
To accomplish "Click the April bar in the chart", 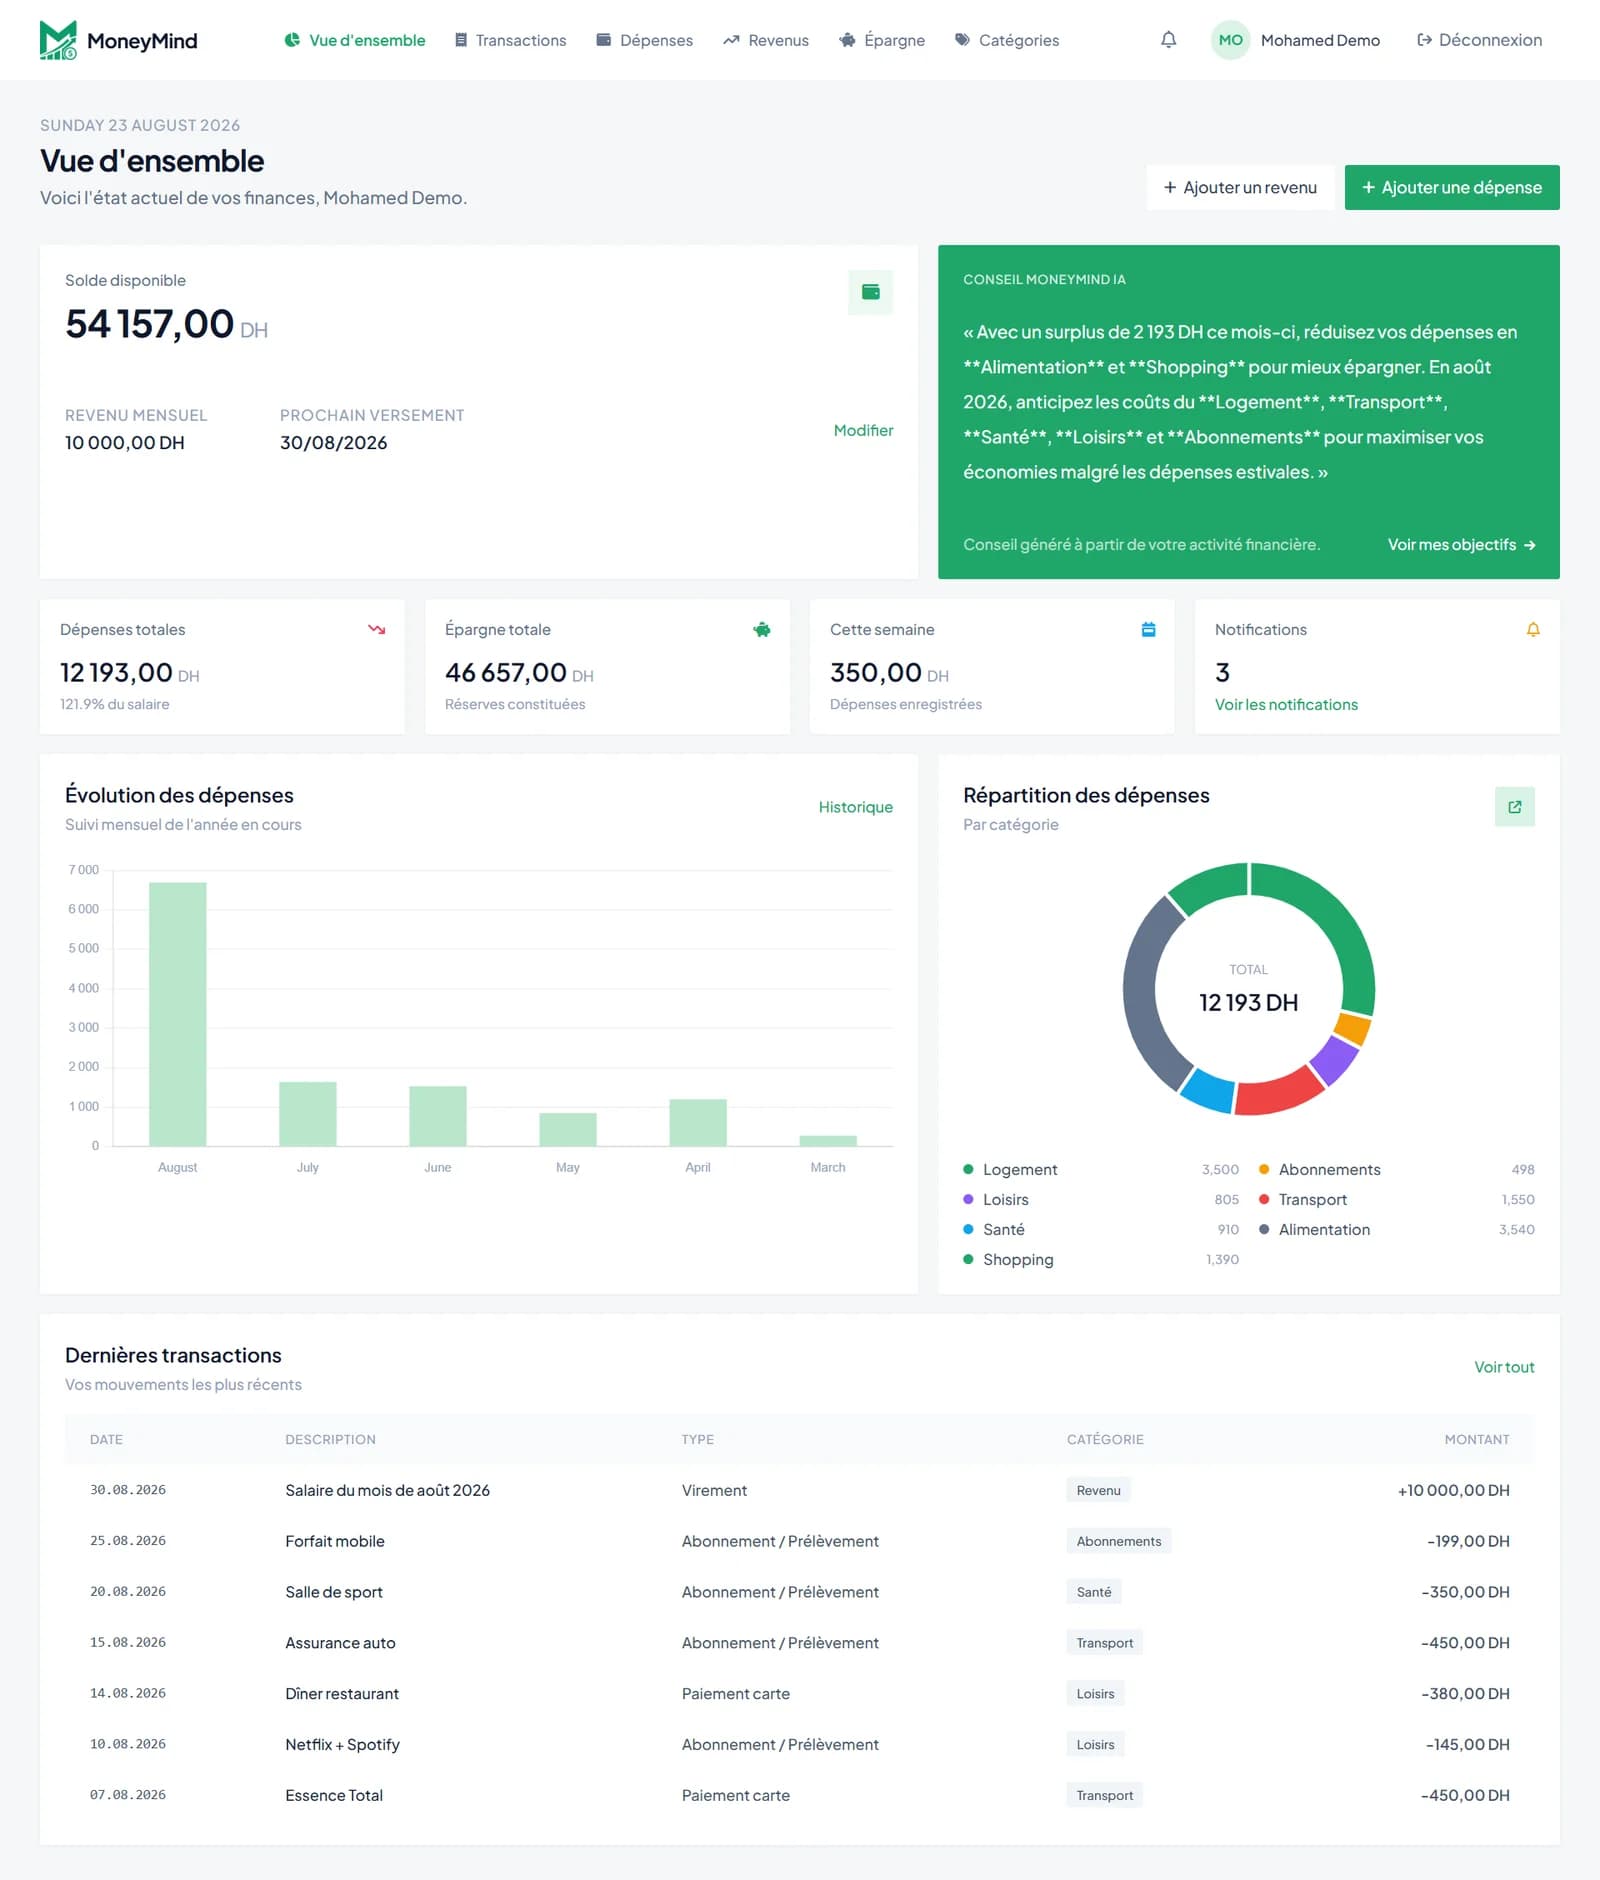I will [x=698, y=1122].
